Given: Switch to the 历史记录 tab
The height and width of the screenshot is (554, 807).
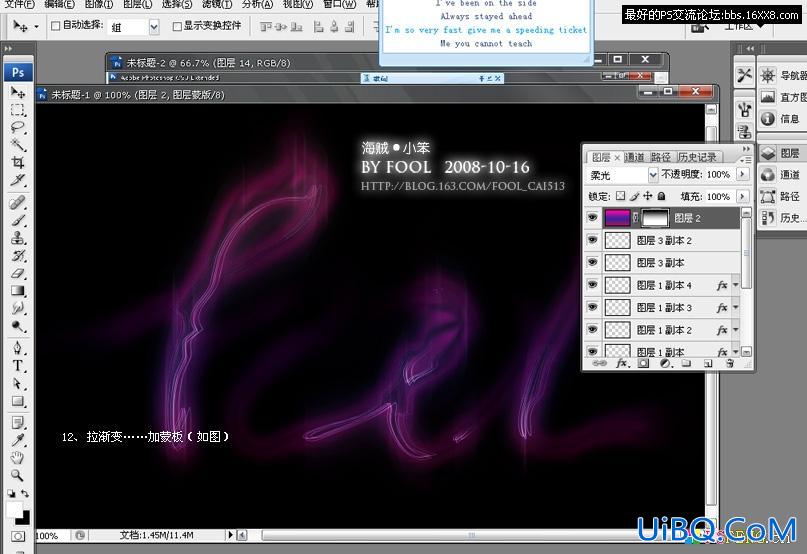Looking at the screenshot, I should [x=697, y=157].
